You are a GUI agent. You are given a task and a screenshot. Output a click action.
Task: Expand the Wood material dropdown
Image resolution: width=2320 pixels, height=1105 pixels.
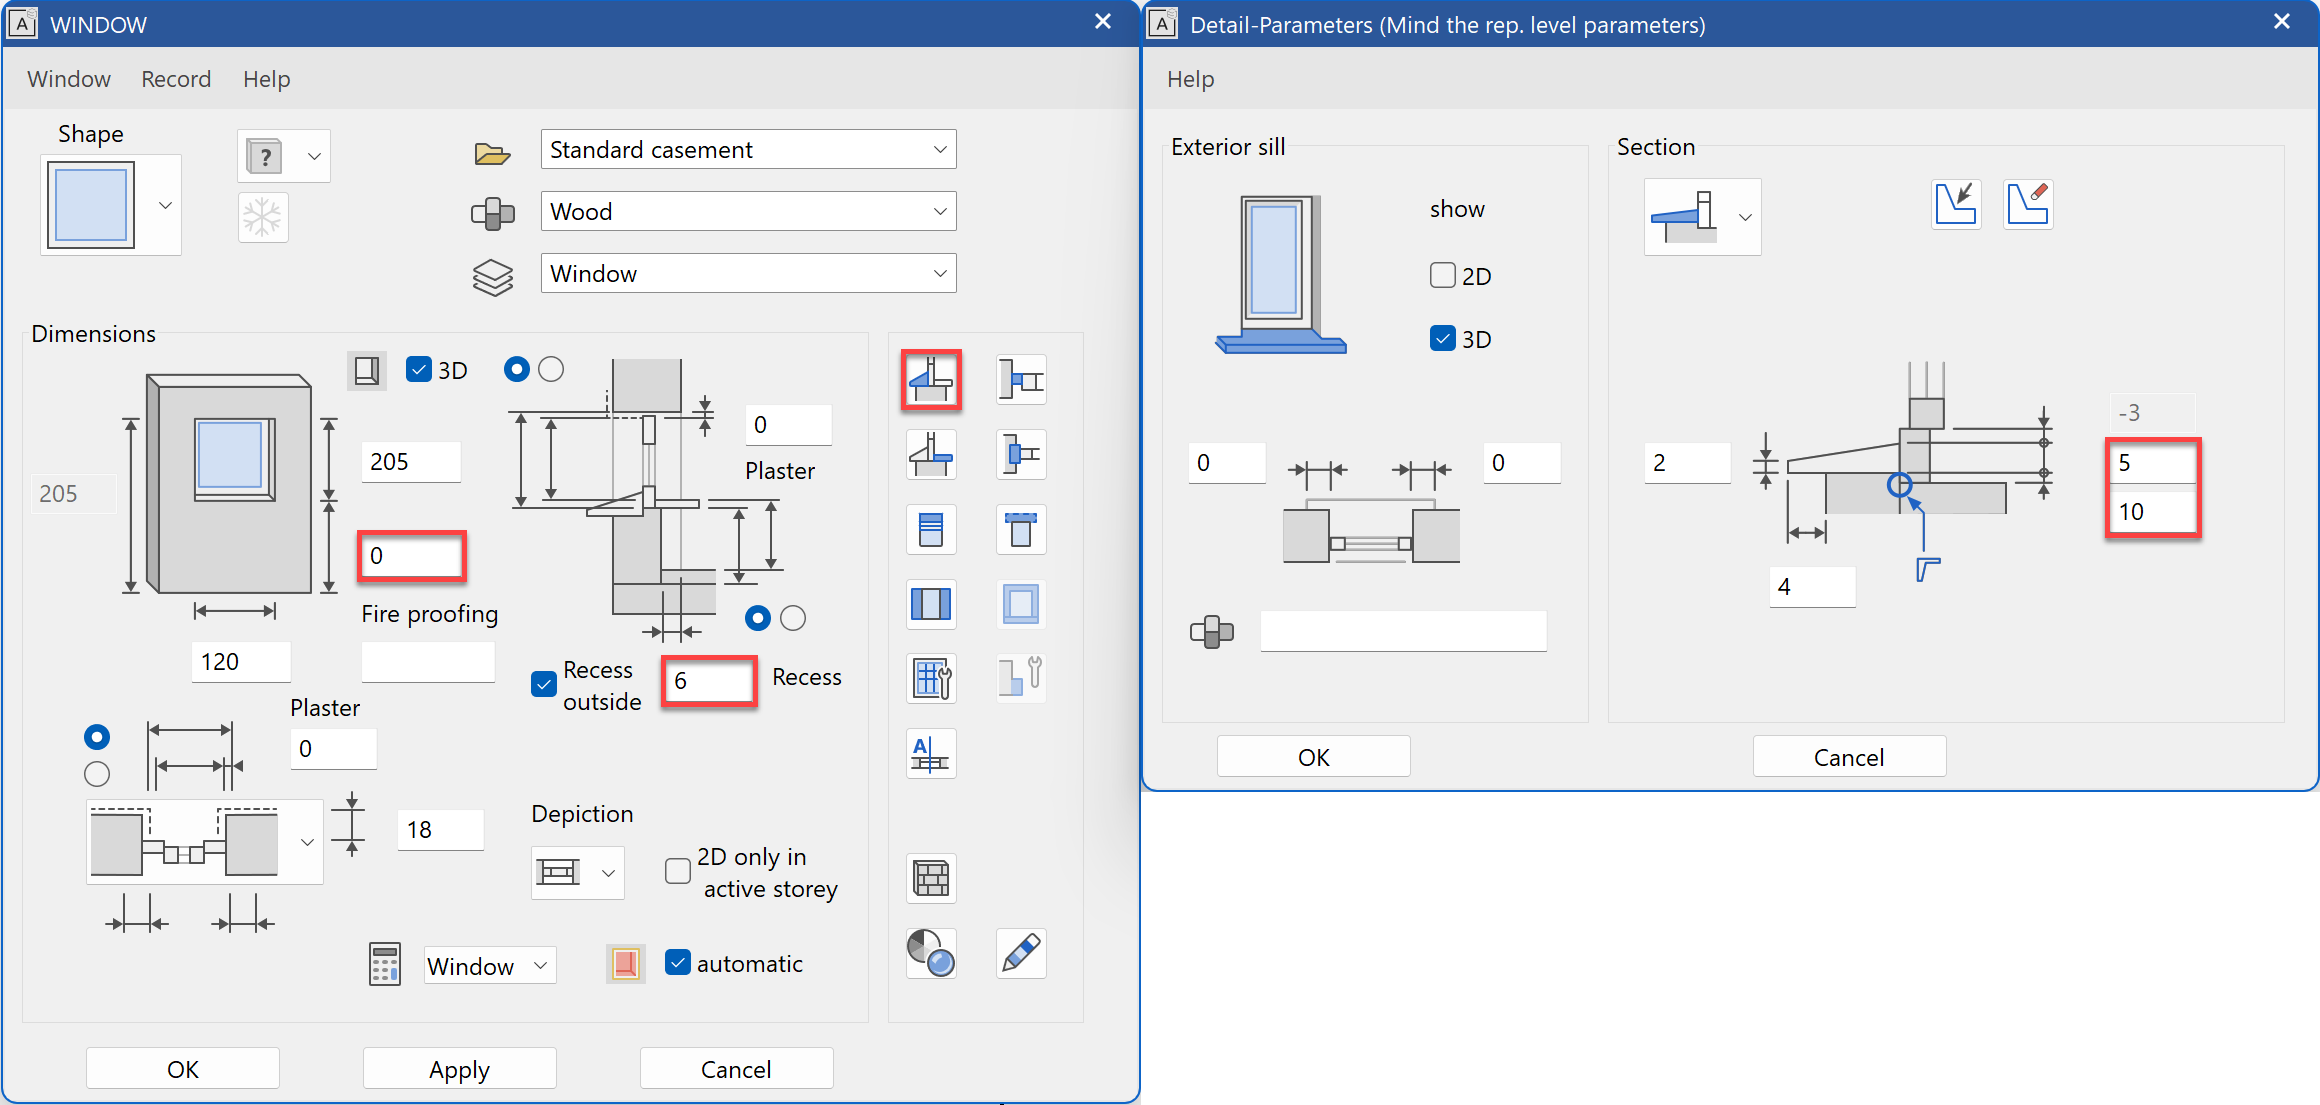pyautogui.click(x=940, y=212)
